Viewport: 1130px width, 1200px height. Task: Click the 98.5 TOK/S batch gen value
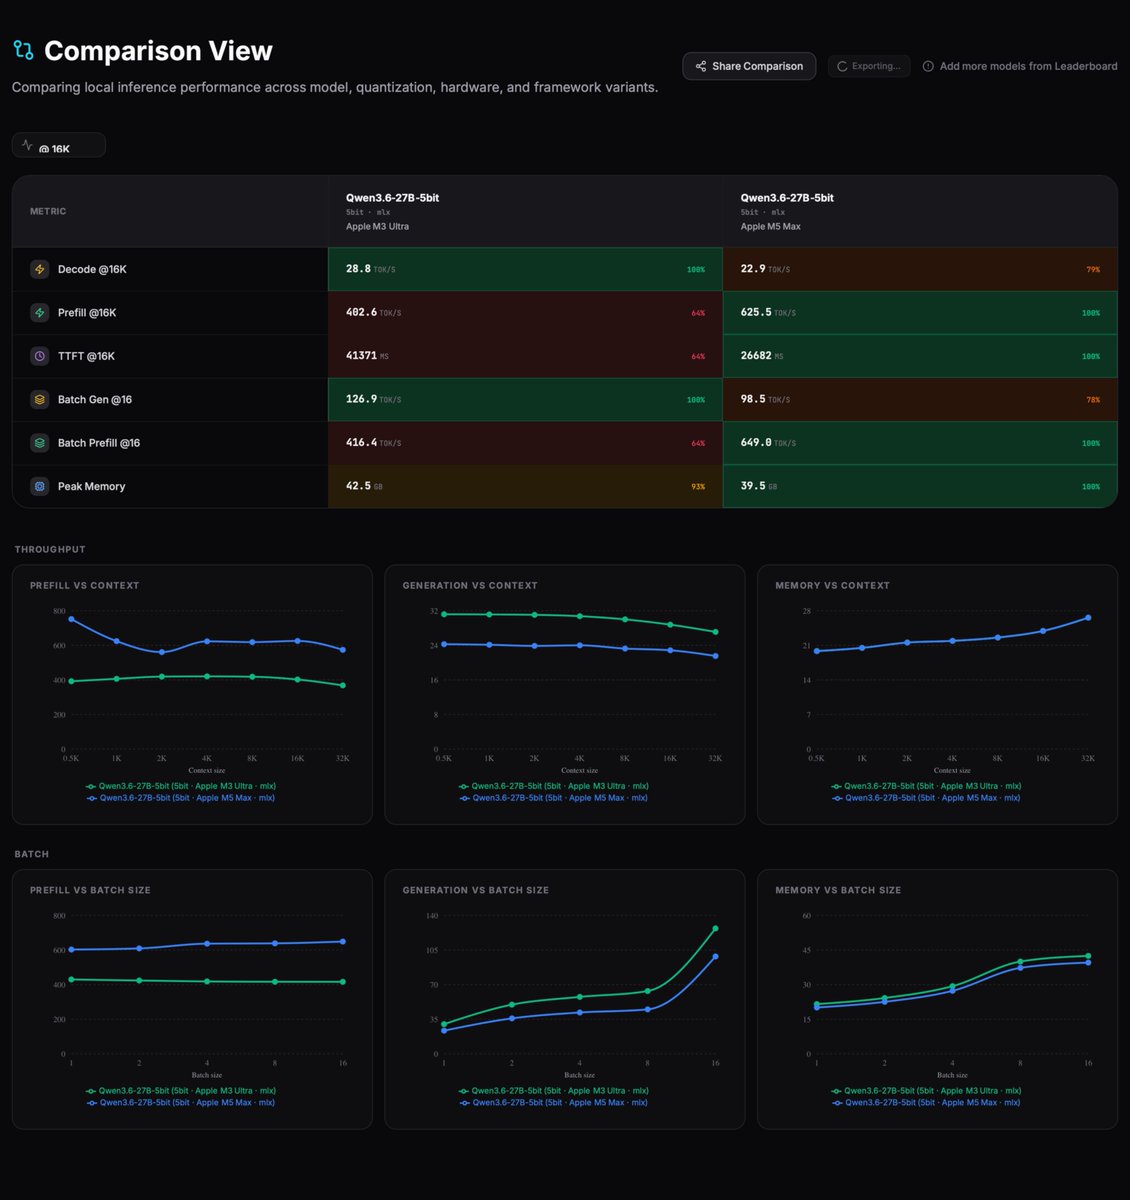765,399
